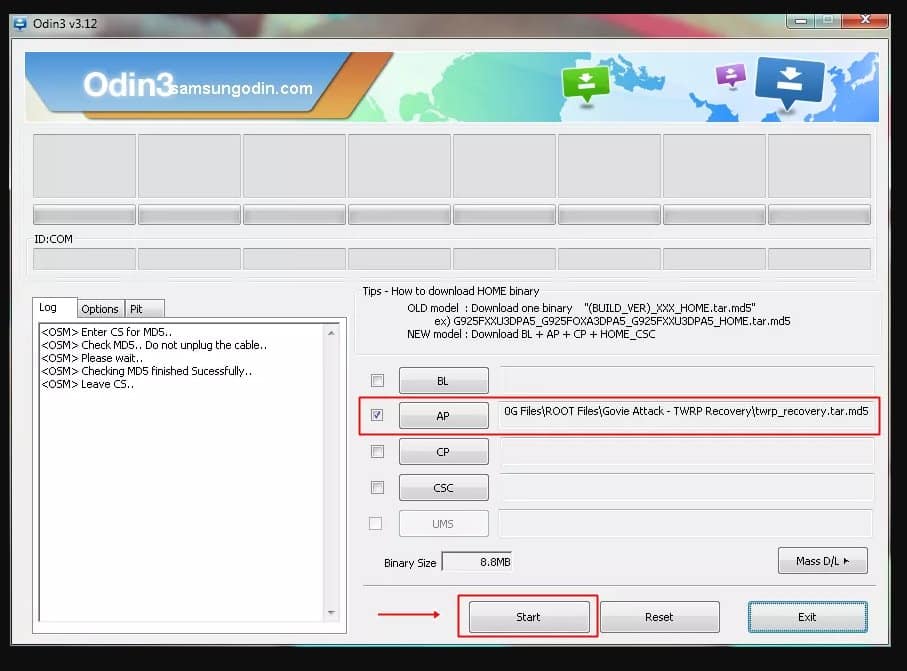Click the purple download icon in banner
The width and height of the screenshot is (907, 671).
pos(731,75)
